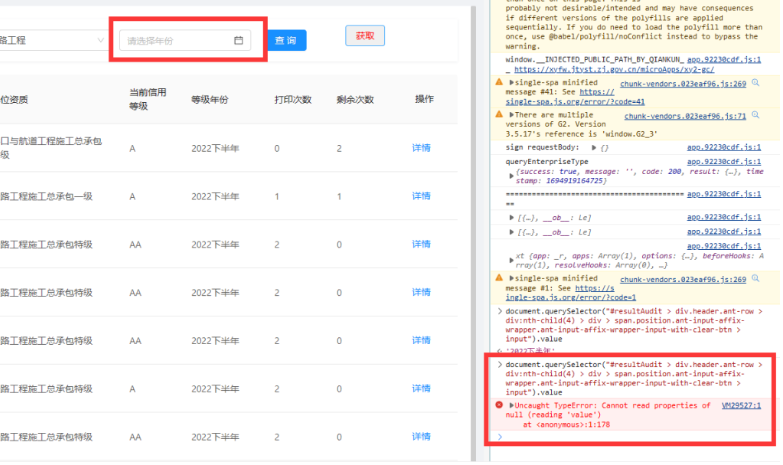
Task: Open 详情 for 路工程施工总承包一级 row
Action: click(x=421, y=196)
